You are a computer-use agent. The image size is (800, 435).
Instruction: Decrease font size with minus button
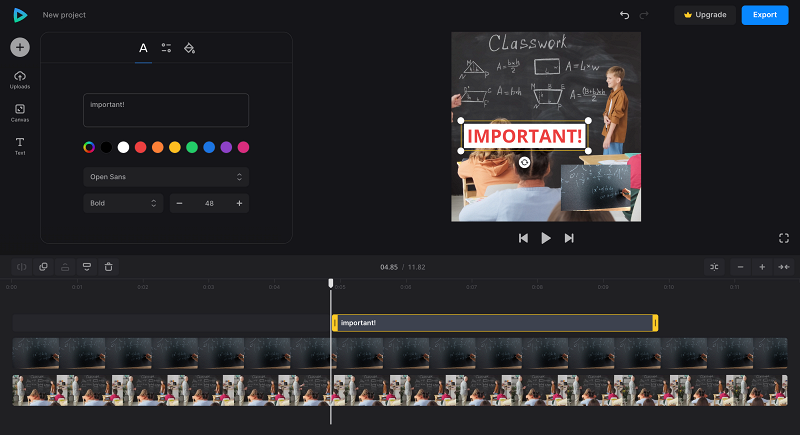[x=179, y=203]
